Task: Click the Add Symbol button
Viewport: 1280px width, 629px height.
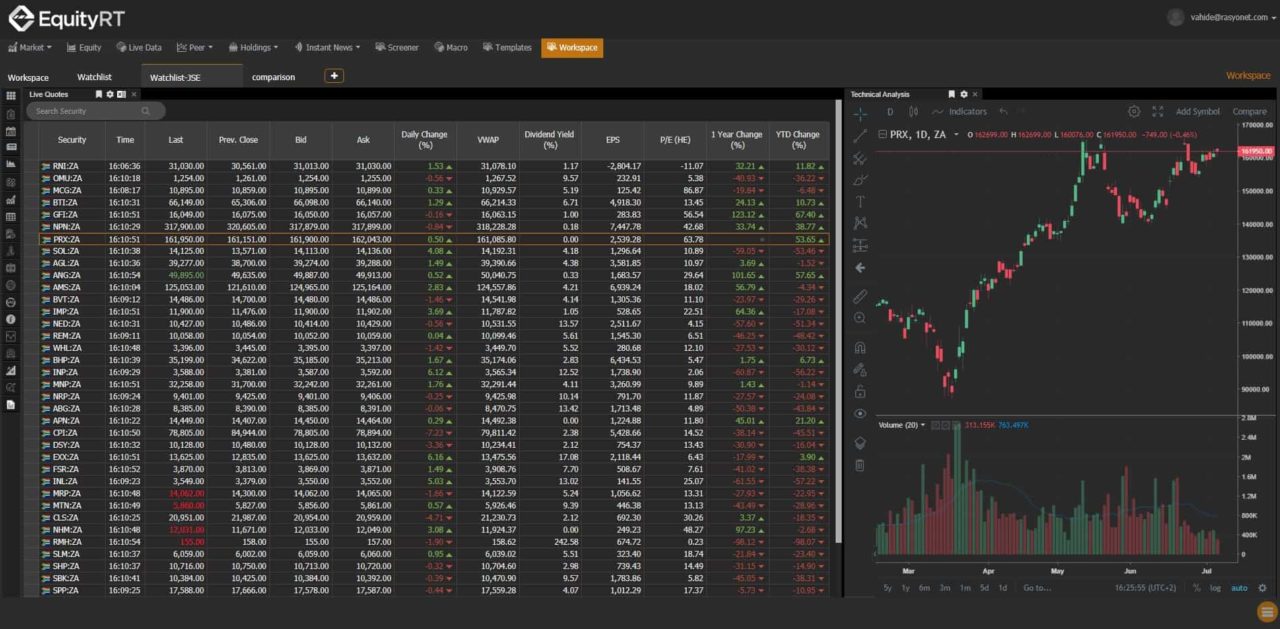Action: 1197,112
